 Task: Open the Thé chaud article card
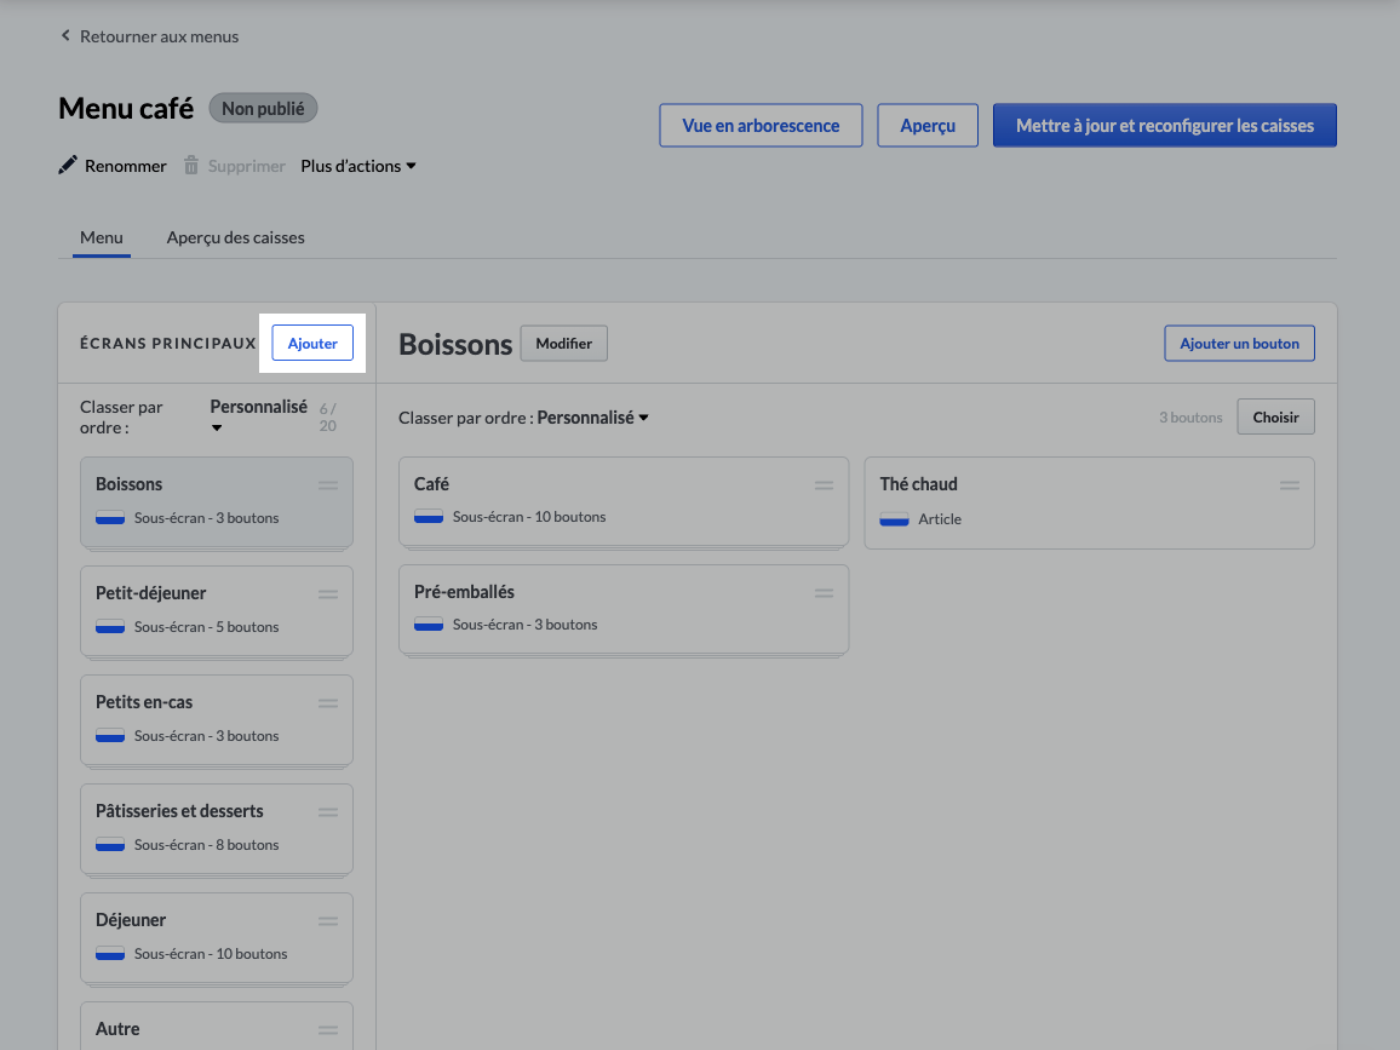pyautogui.click(x=1089, y=503)
